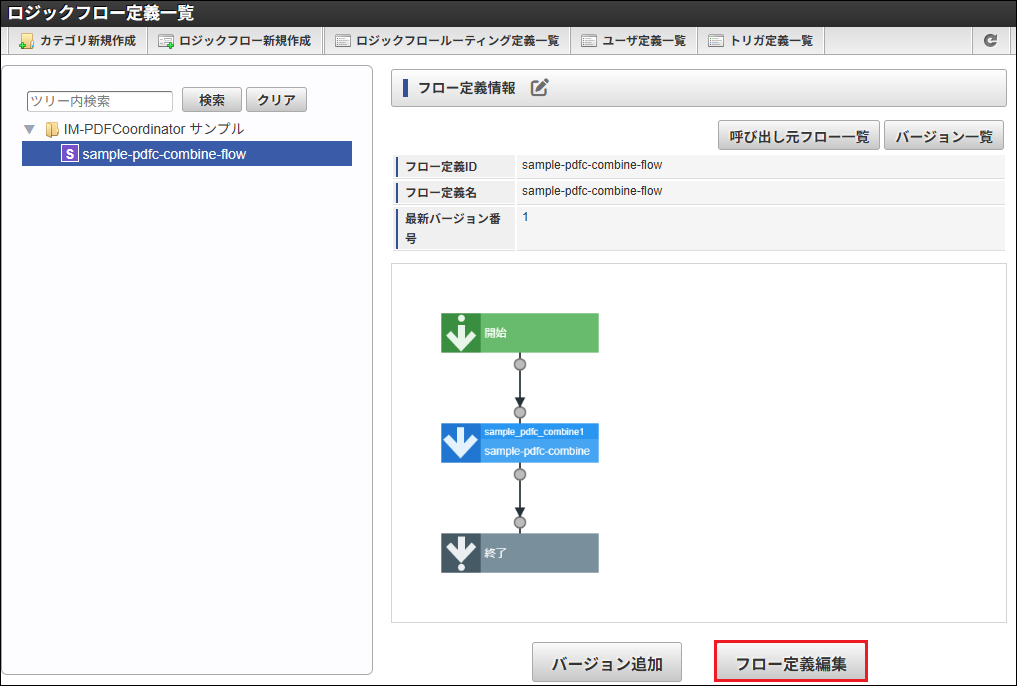Click the 最新バージョン番号 field label
1017x686 pixels.
tap(453, 228)
